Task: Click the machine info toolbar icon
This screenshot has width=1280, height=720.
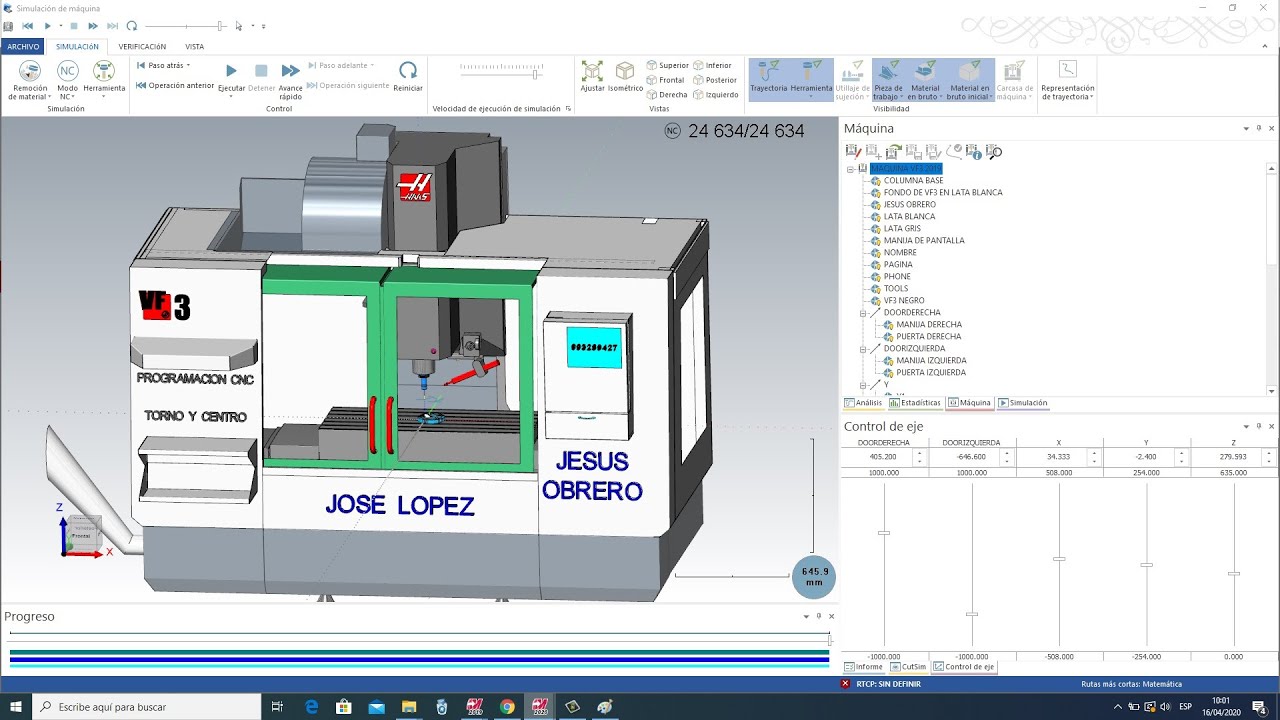Action: click(974, 152)
